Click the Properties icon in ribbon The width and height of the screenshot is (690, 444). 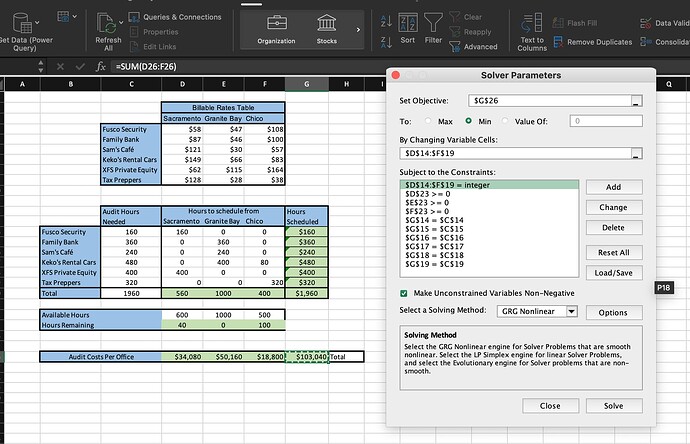pos(134,32)
